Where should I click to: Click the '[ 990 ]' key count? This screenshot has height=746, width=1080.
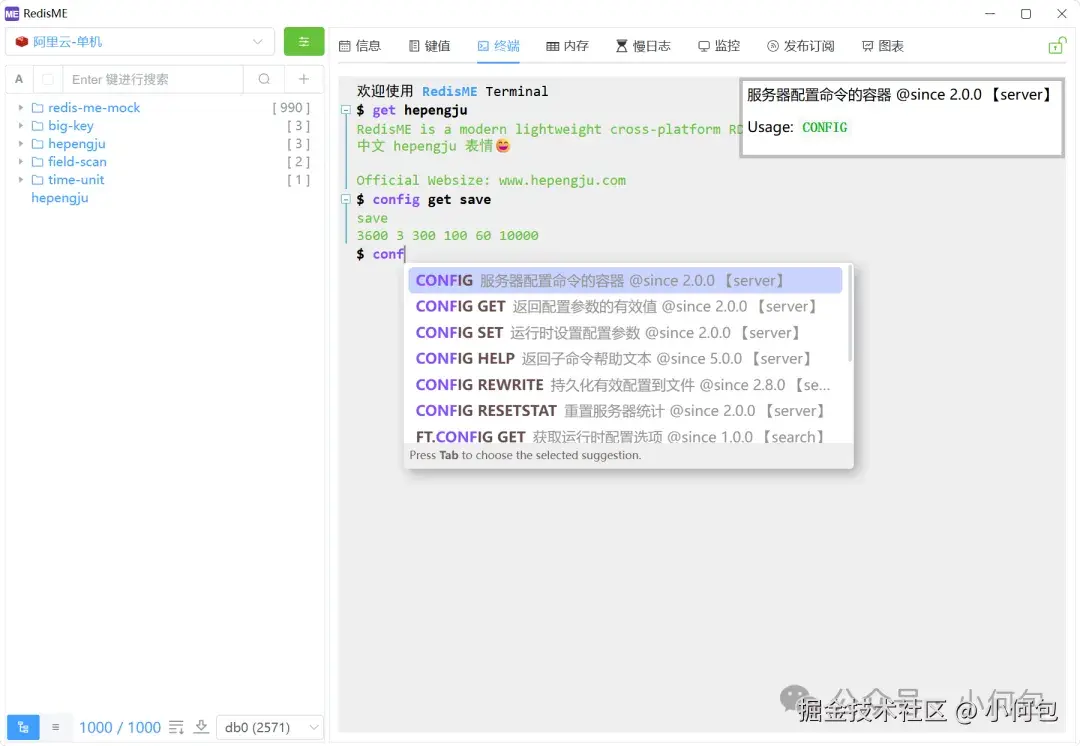pyautogui.click(x=291, y=107)
